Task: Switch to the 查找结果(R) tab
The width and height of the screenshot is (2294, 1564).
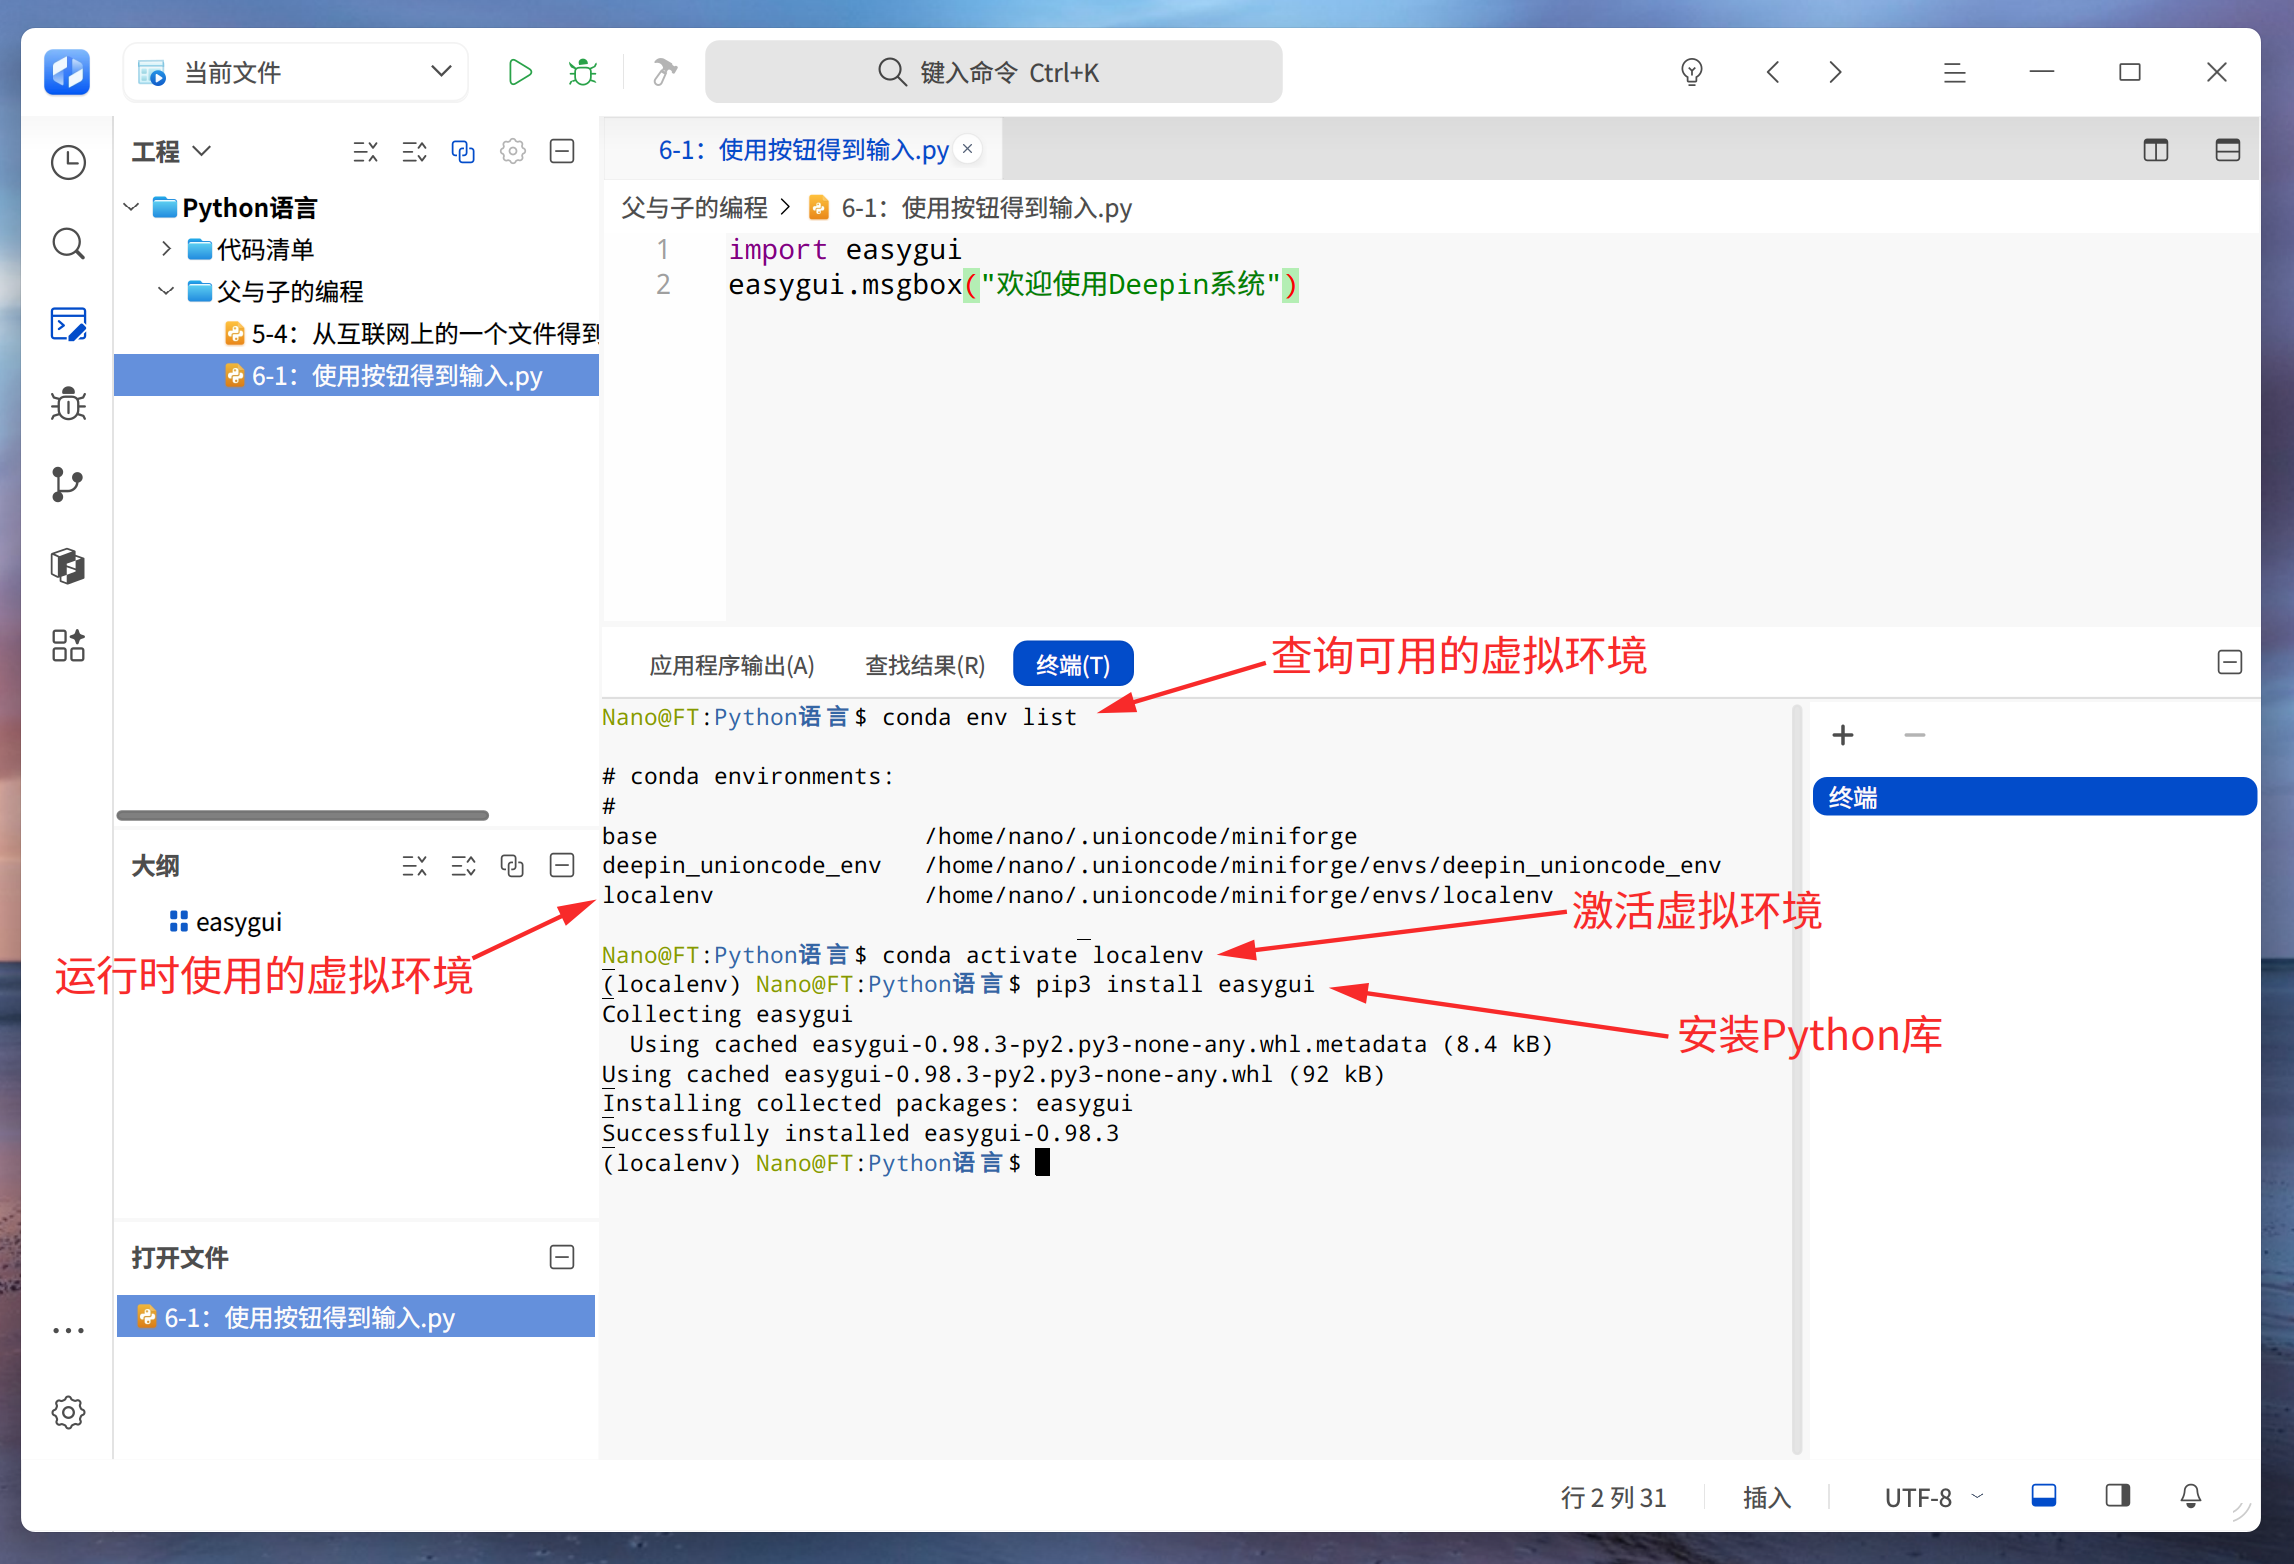Action: coord(925,665)
